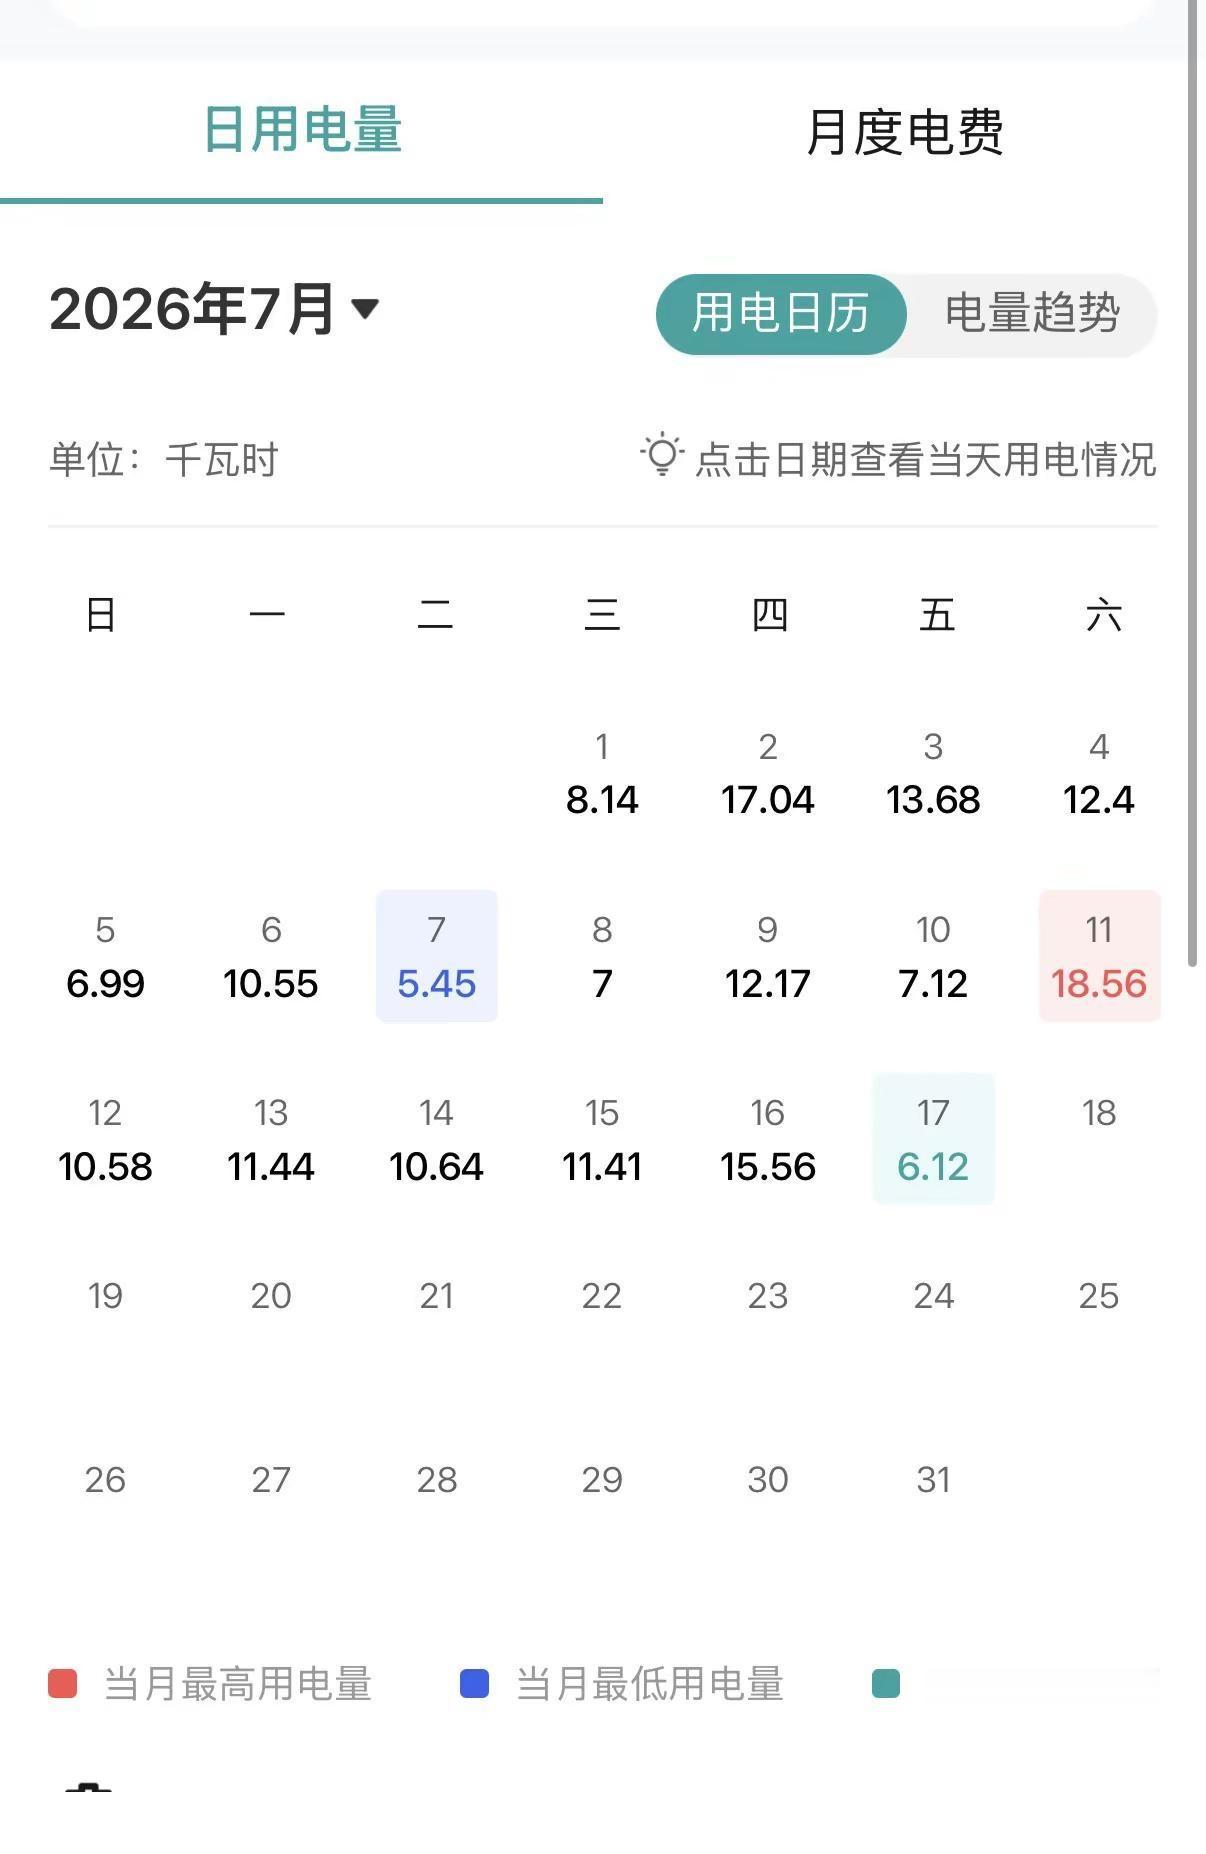
Task: Click date 25 in the calendar
Action: (1099, 1296)
